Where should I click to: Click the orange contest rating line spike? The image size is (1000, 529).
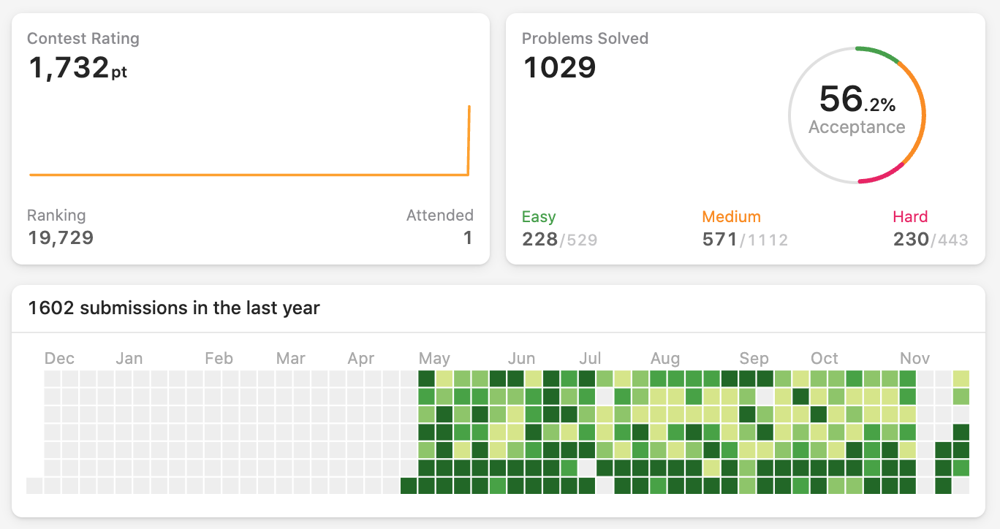click(469, 140)
